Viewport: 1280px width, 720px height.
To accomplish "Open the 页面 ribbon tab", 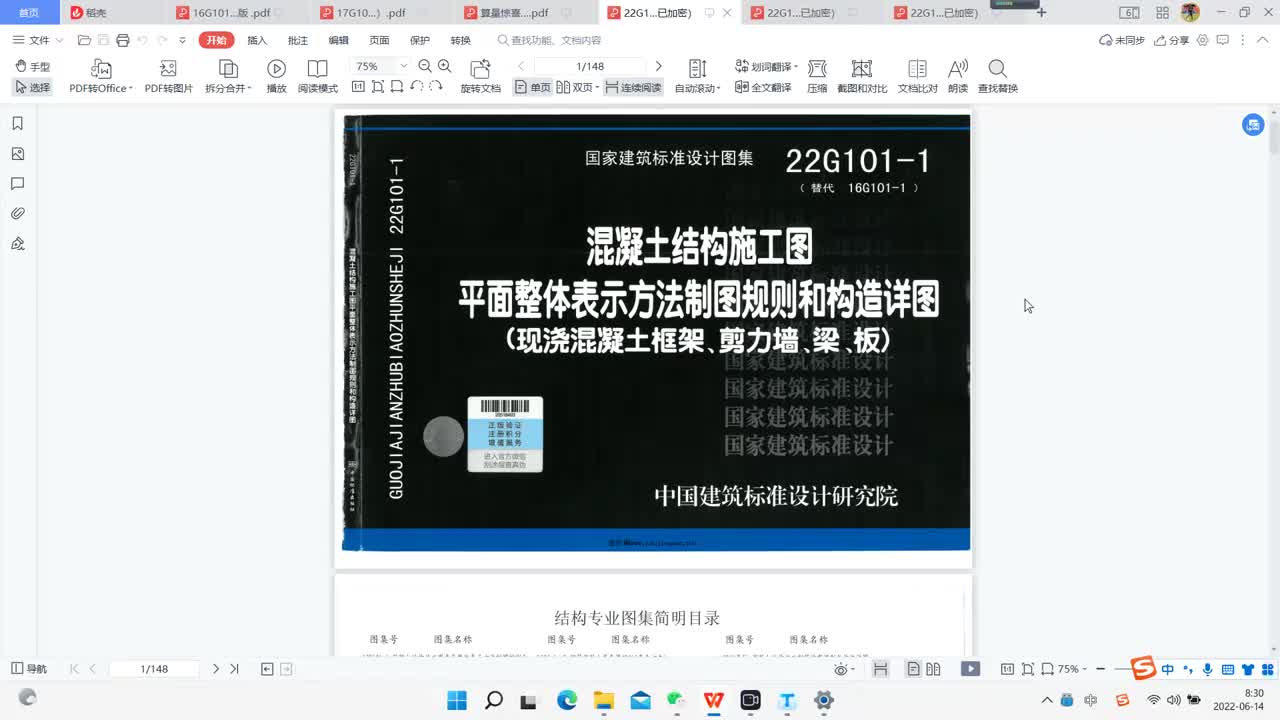I will click(379, 40).
